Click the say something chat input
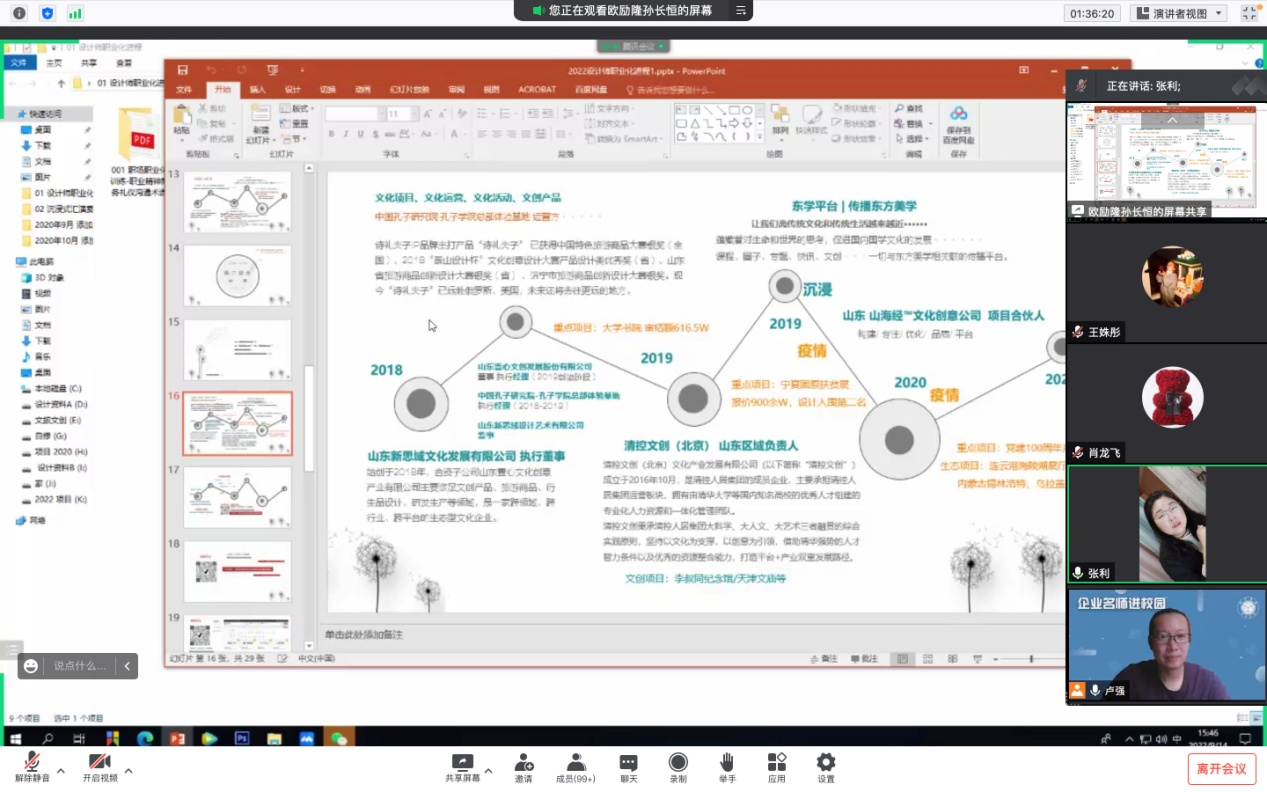This screenshot has height=792, width=1267. [79, 665]
